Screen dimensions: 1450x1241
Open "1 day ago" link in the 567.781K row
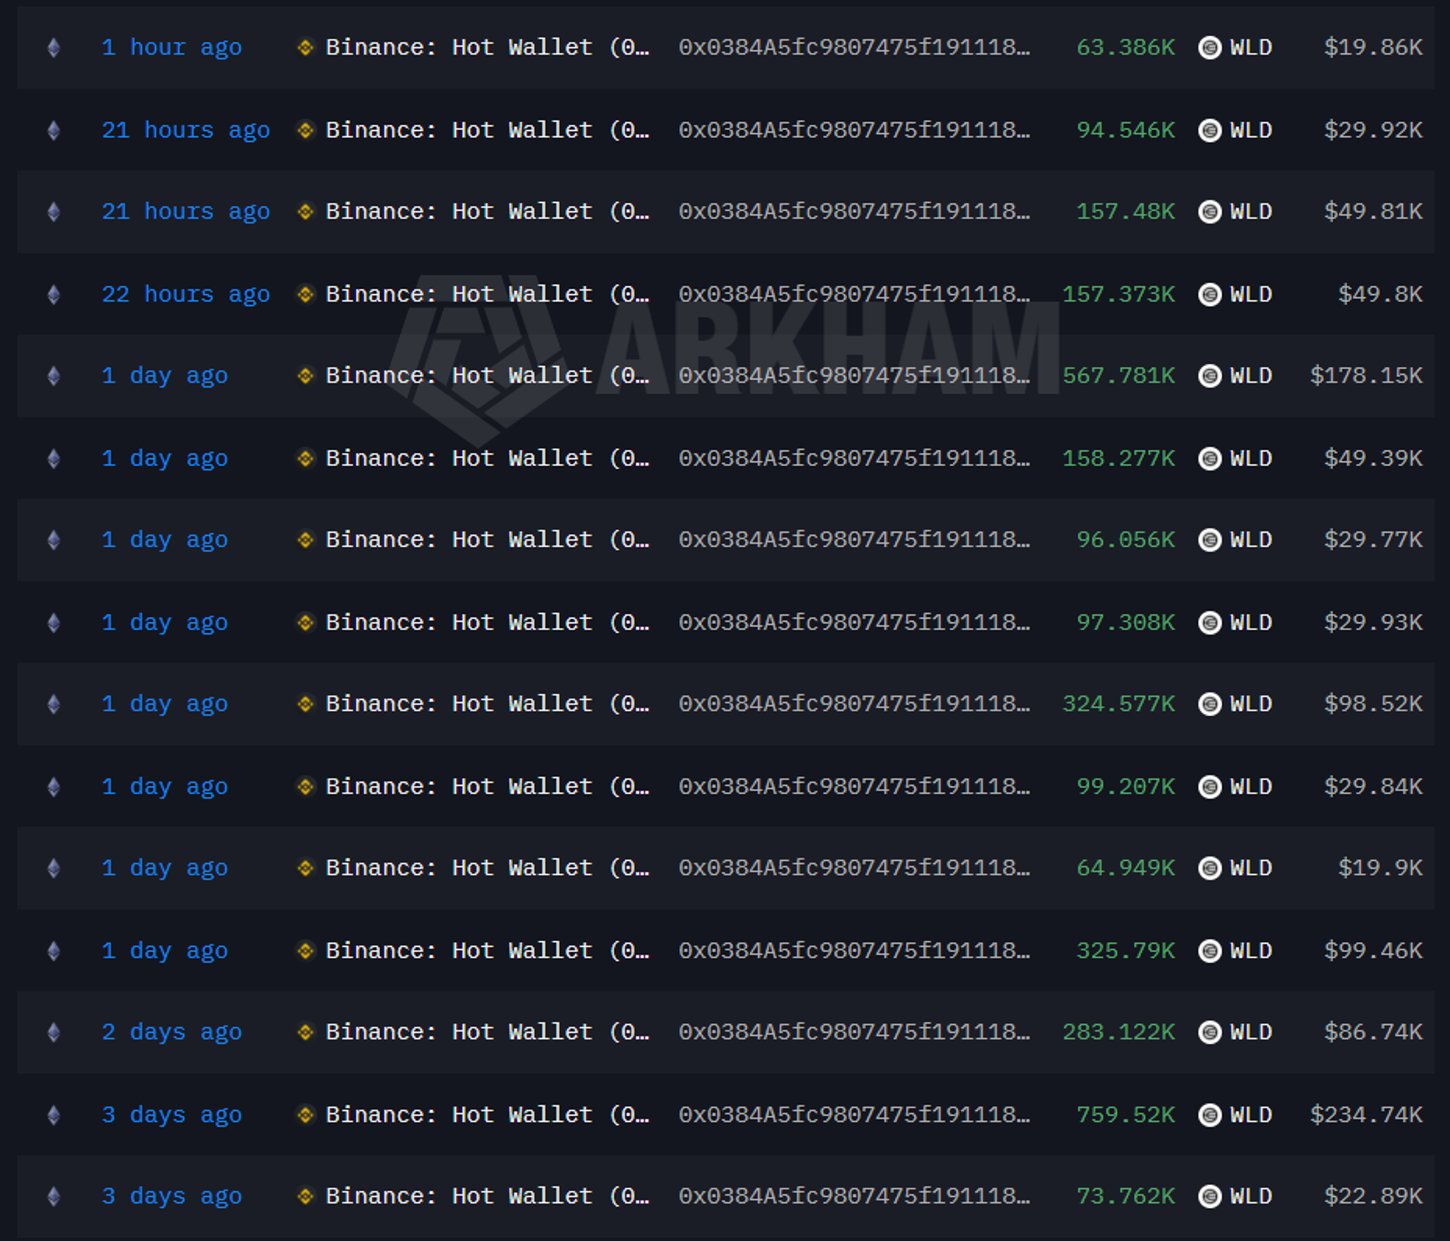point(165,377)
